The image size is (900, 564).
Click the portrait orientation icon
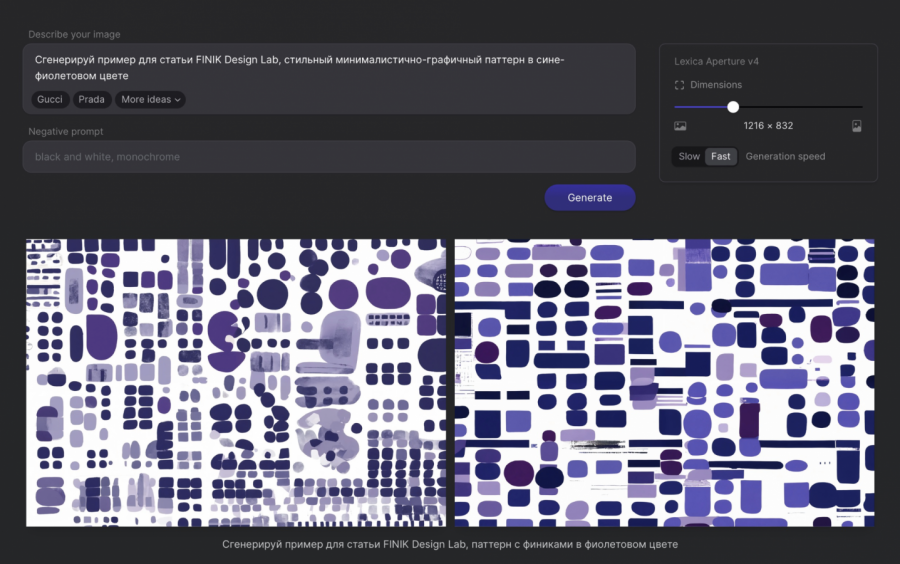pos(856,126)
